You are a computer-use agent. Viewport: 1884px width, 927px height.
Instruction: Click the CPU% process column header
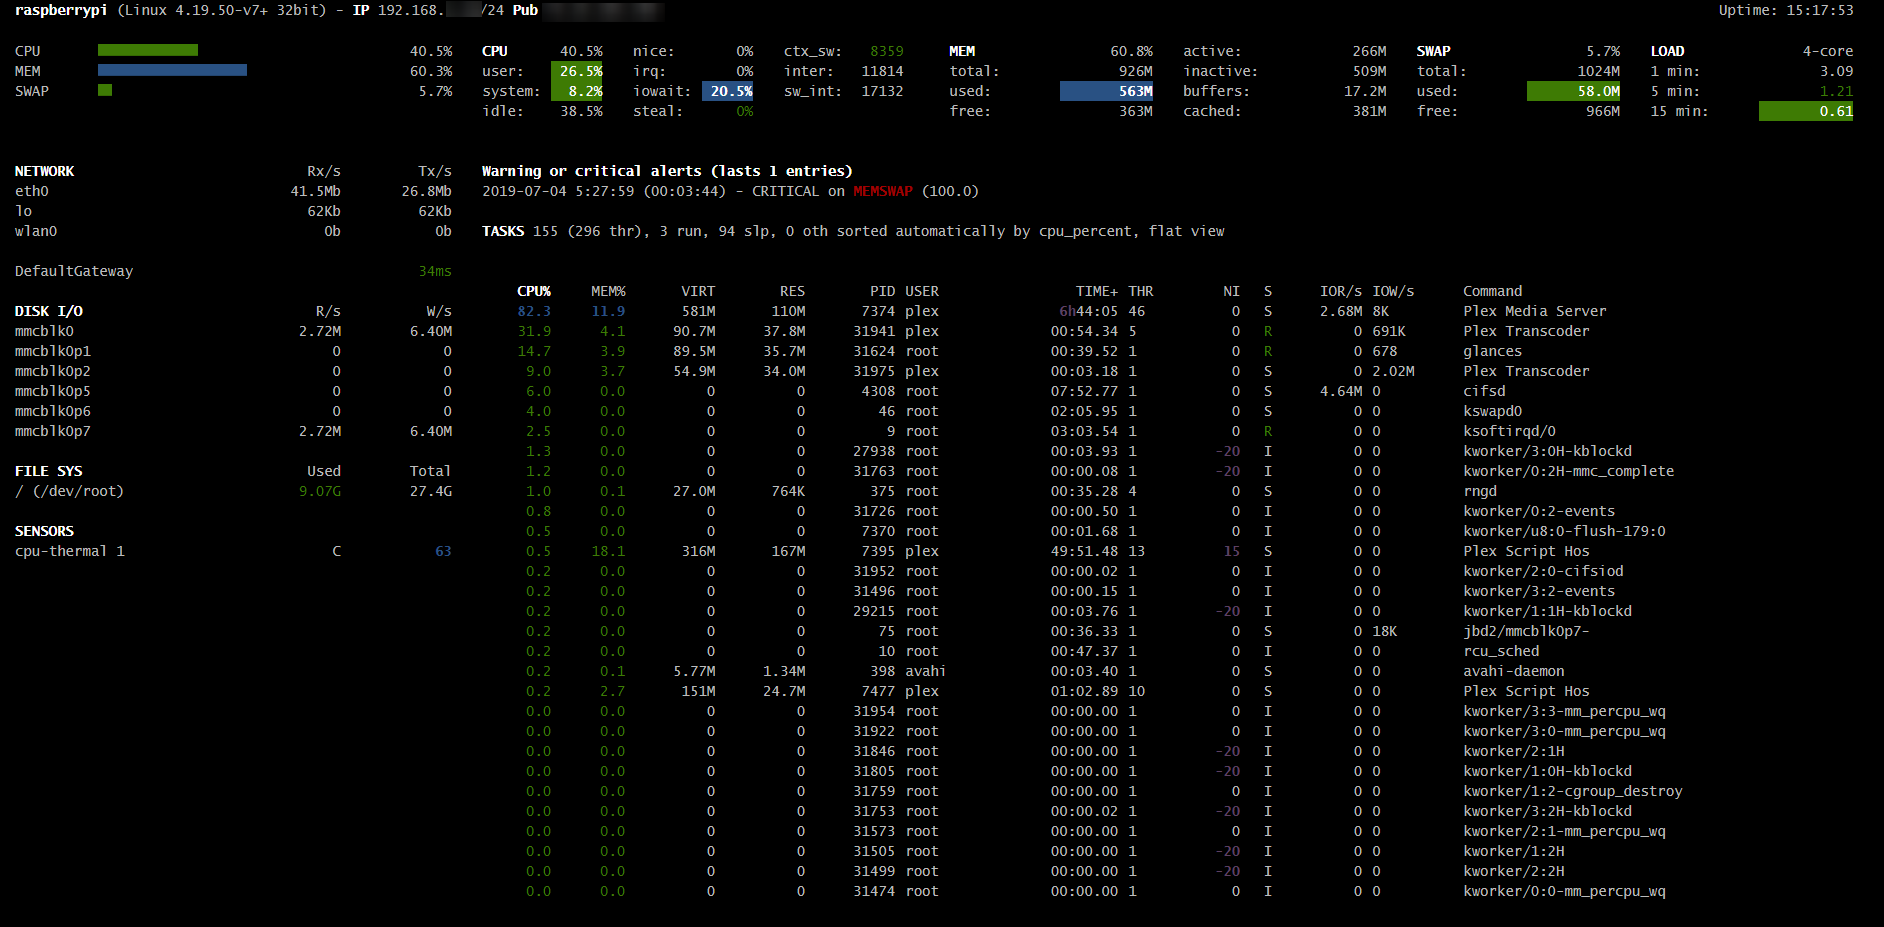534,291
